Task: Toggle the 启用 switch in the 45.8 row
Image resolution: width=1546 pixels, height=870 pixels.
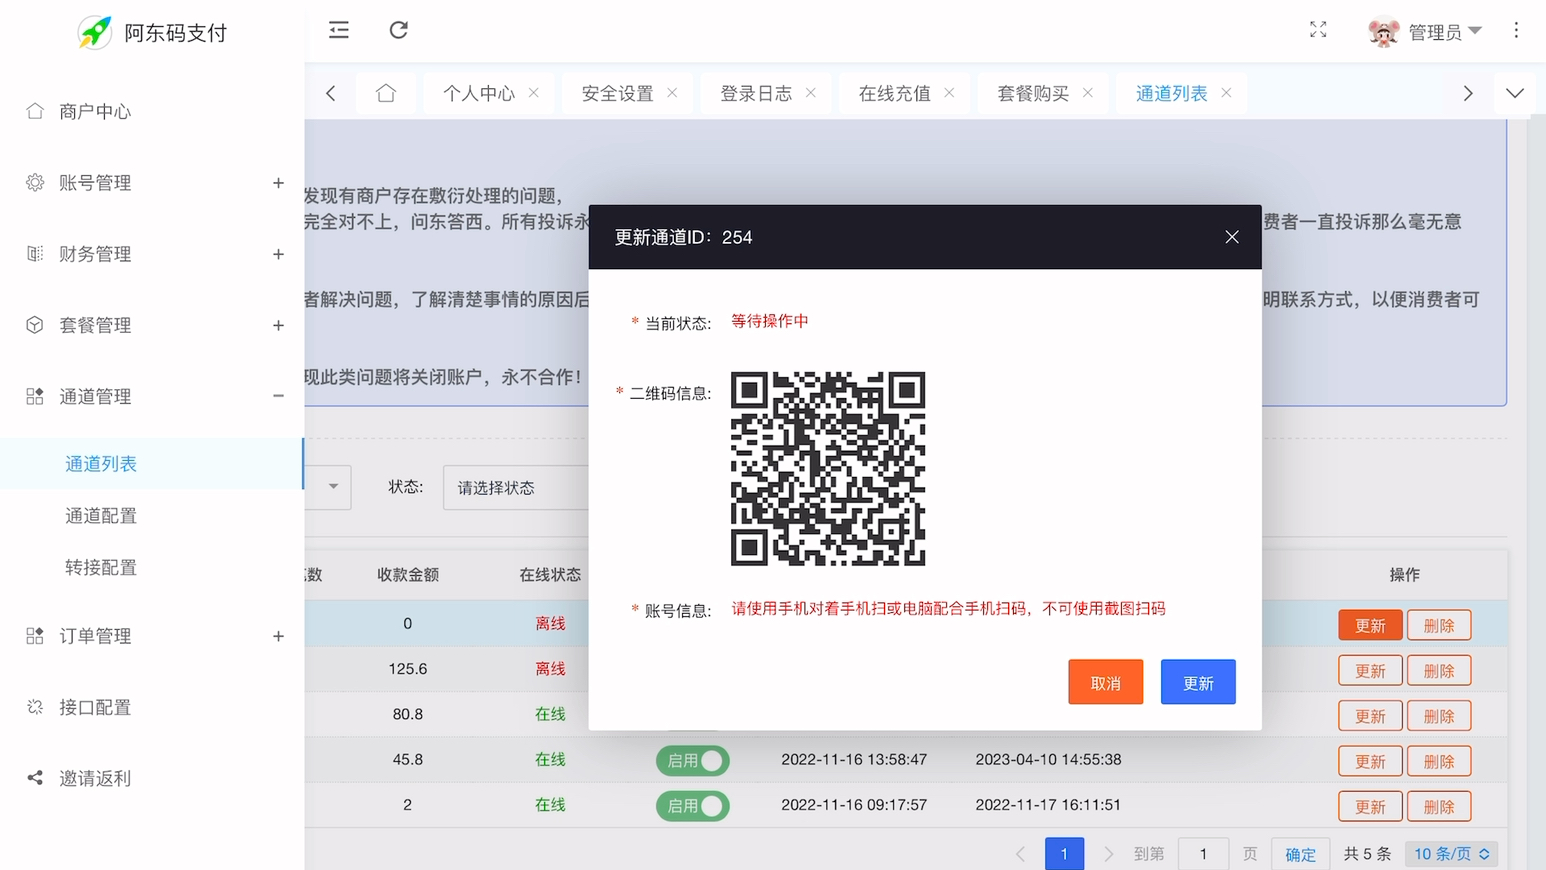Action: pyautogui.click(x=693, y=761)
